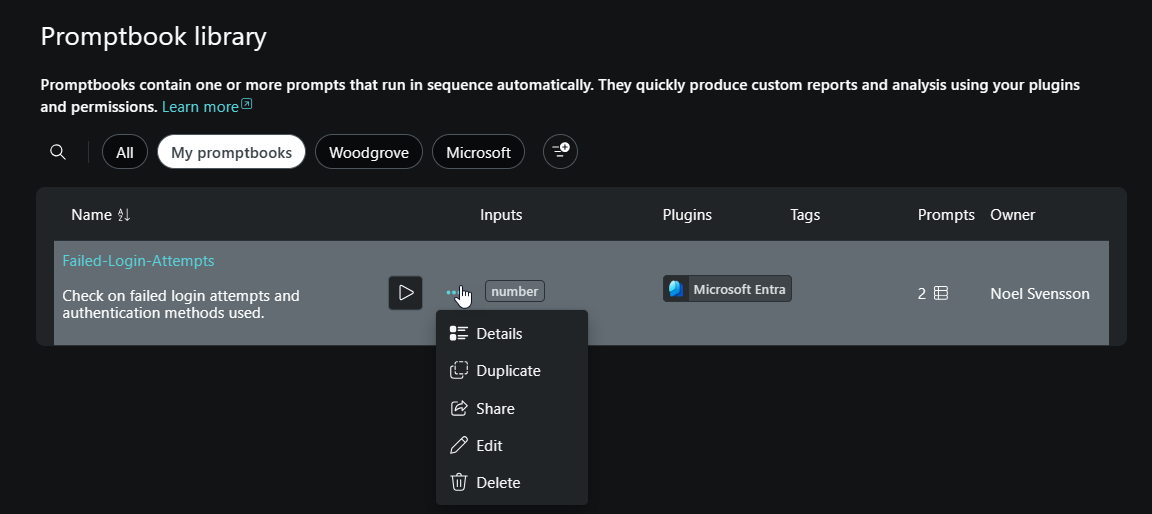This screenshot has height=514, width=1152.
Task: Open the three-dot more options menu
Action: (453, 293)
